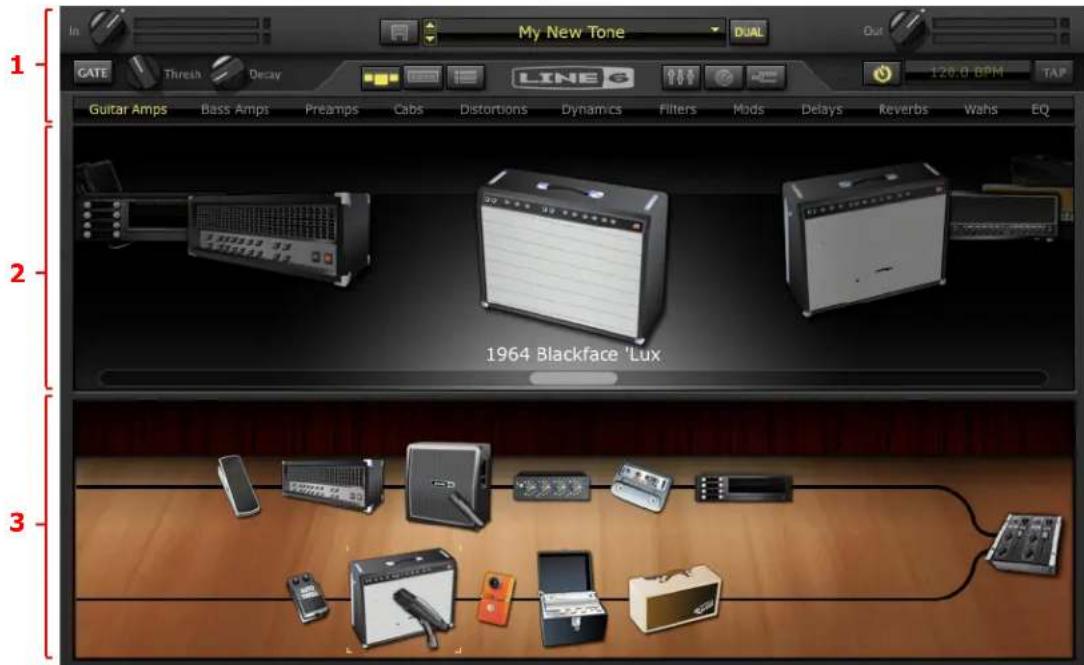1084x665 pixels.
Task: Select the Line 6 cabinet with microphone
Action: (449, 485)
